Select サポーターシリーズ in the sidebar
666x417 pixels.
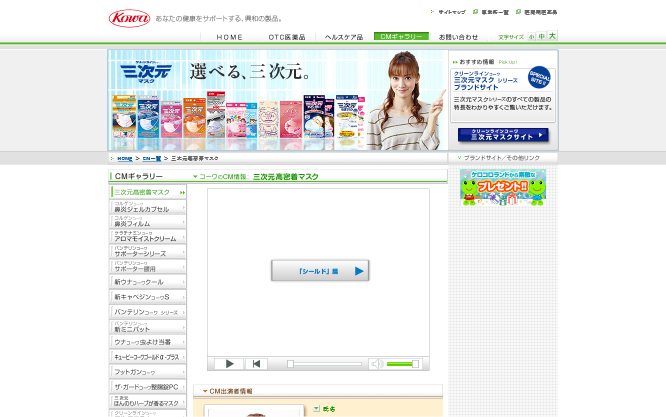pos(148,251)
